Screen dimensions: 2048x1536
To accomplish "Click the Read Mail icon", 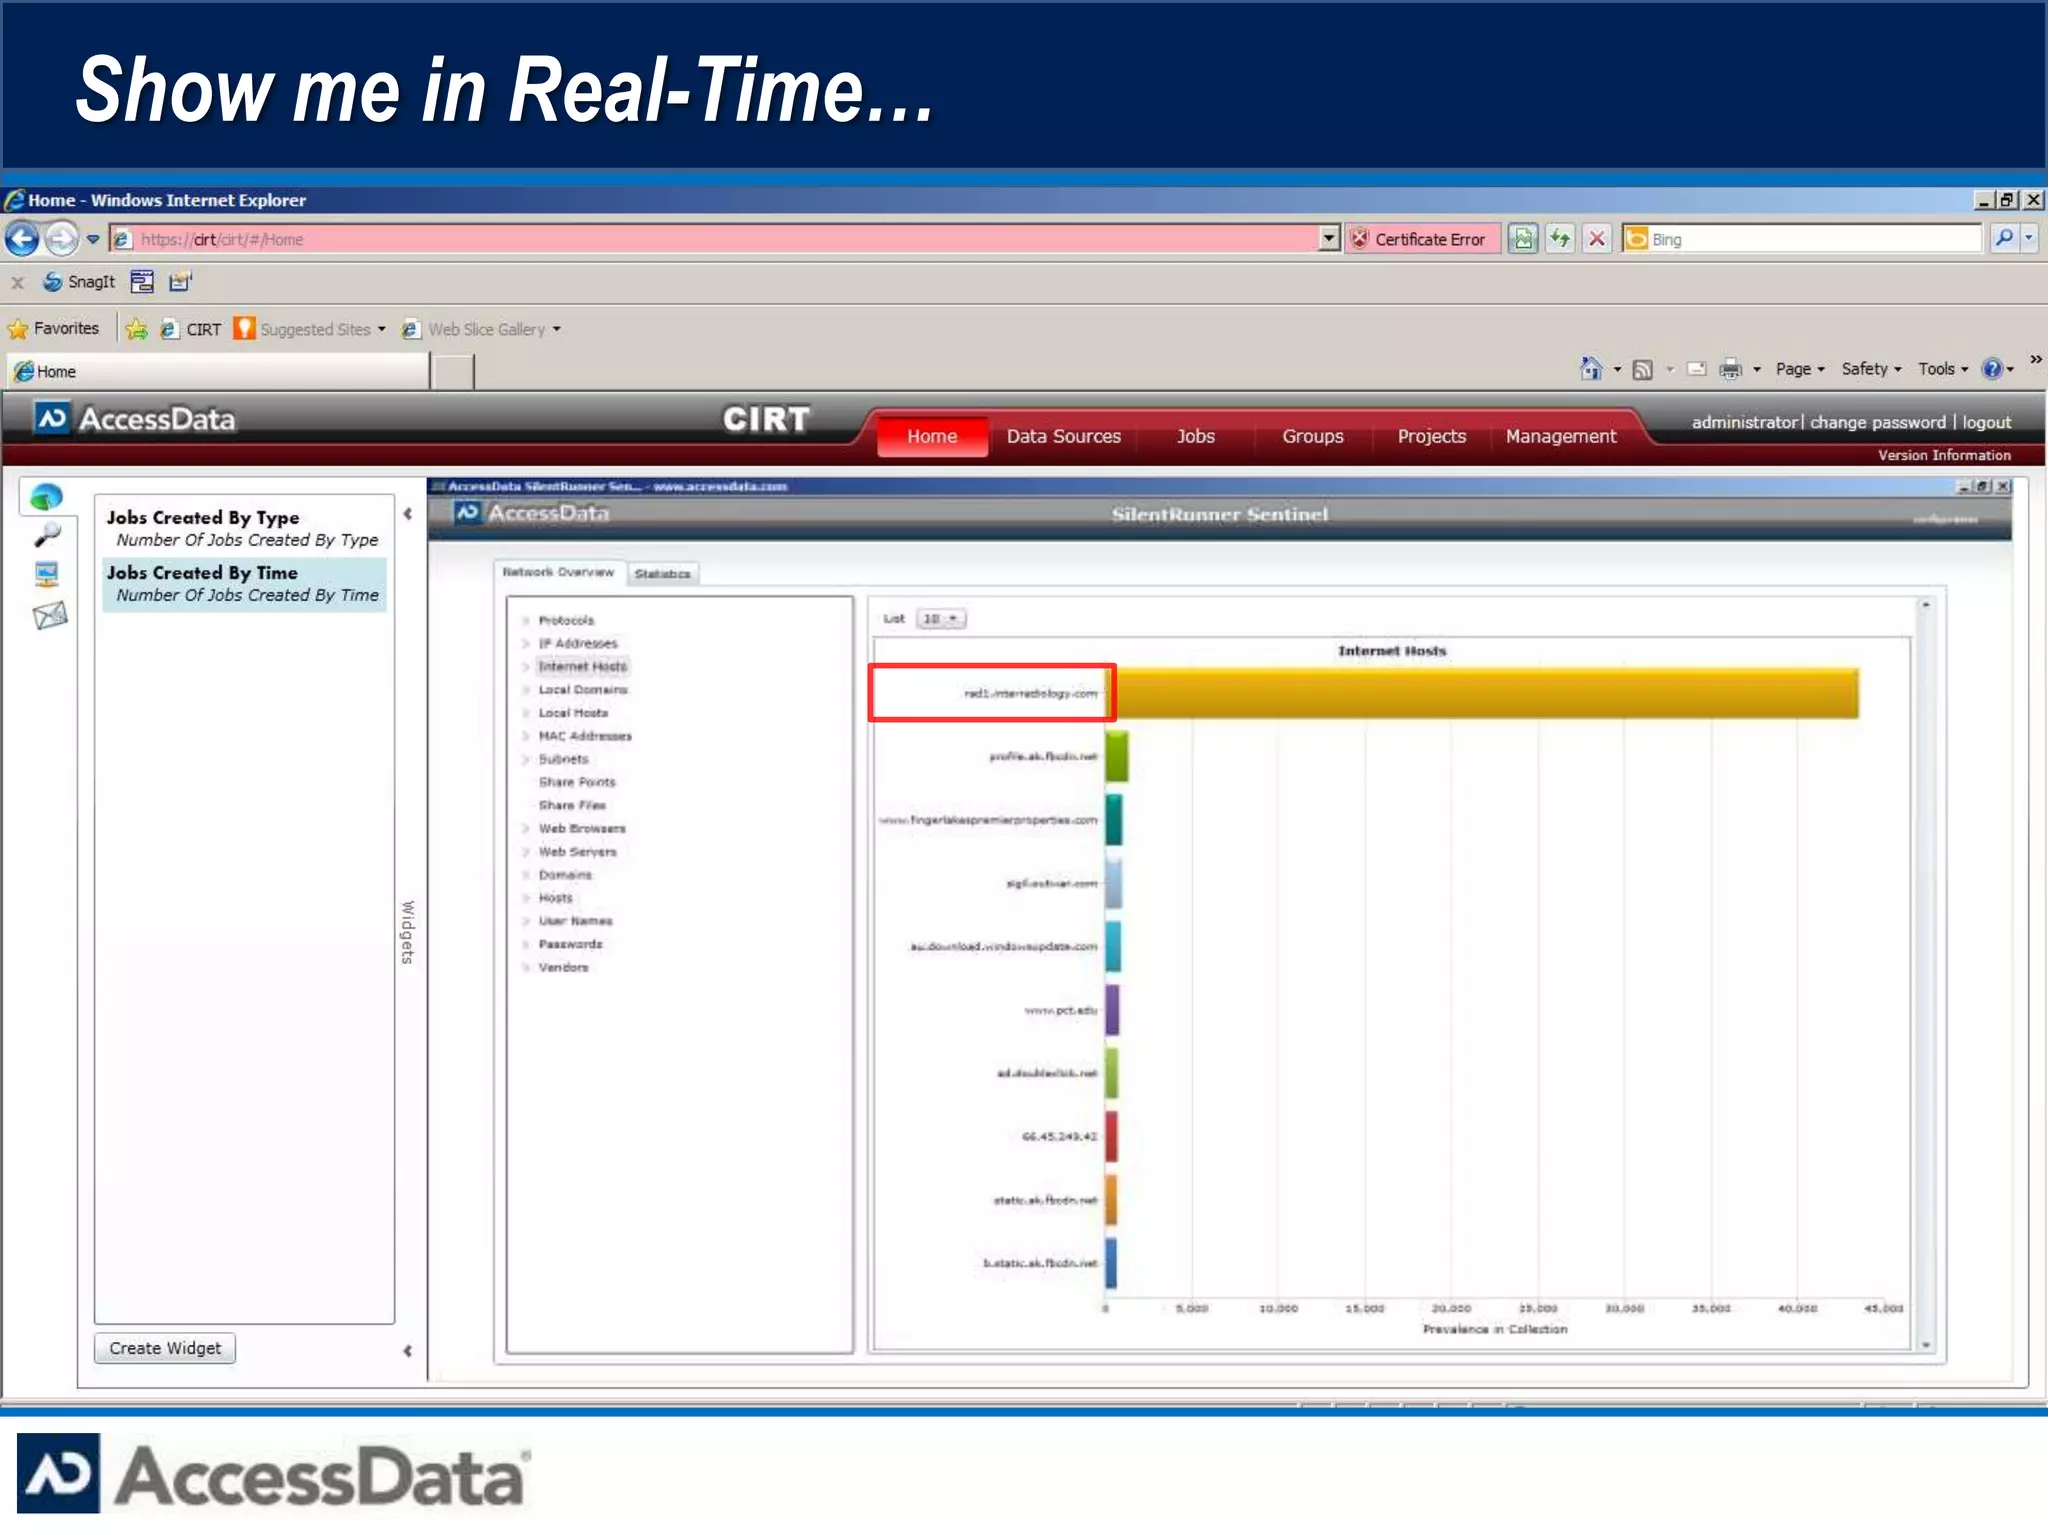I will coord(1697,369).
